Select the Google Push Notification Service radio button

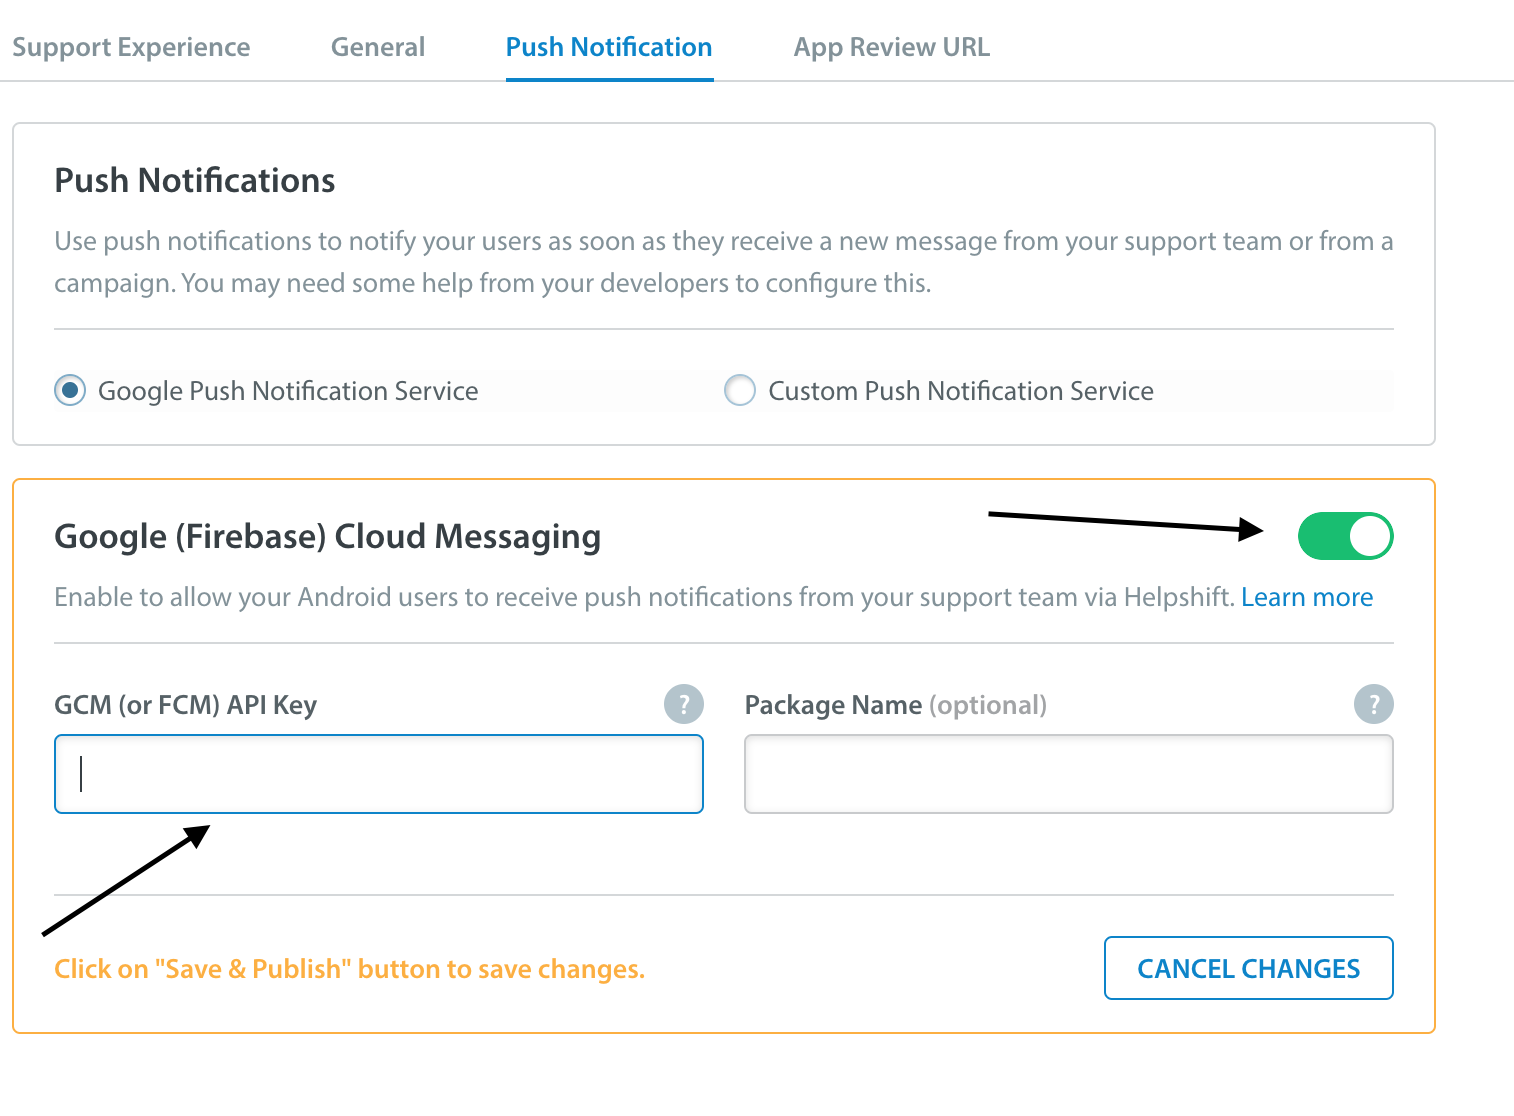coord(70,390)
